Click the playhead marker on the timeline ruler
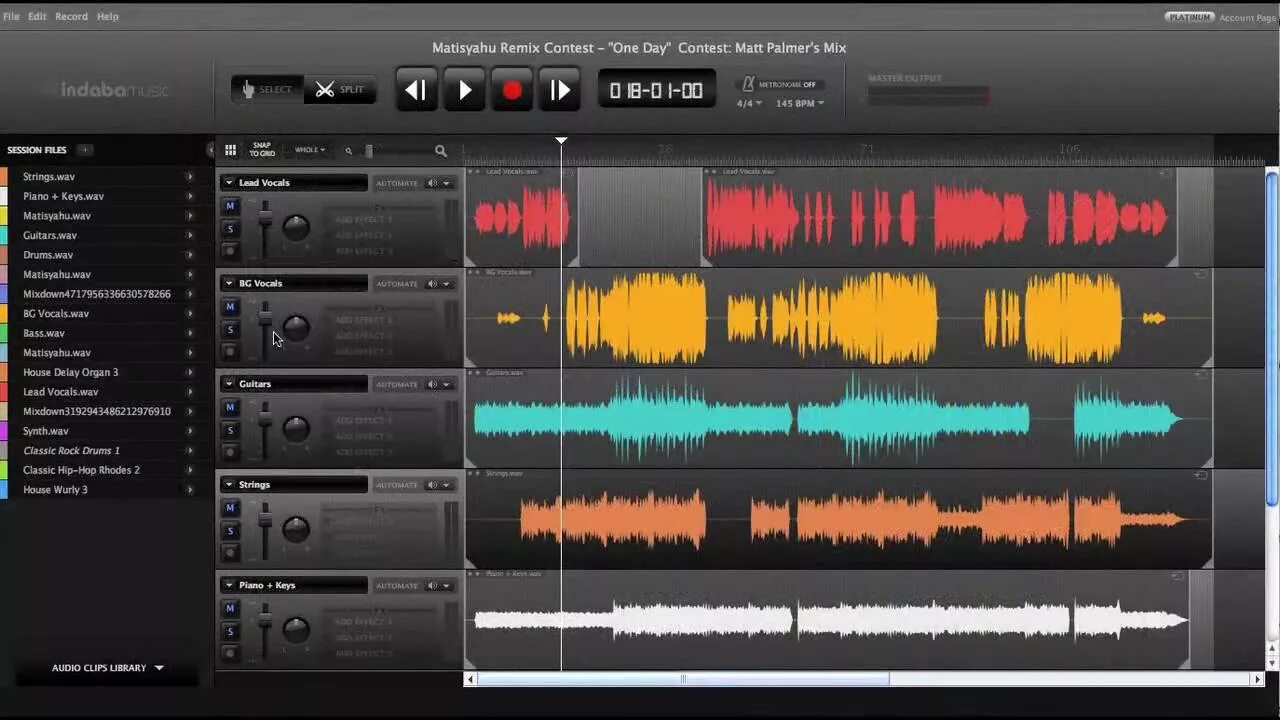Image resolution: width=1280 pixels, height=720 pixels. click(561, 141)
